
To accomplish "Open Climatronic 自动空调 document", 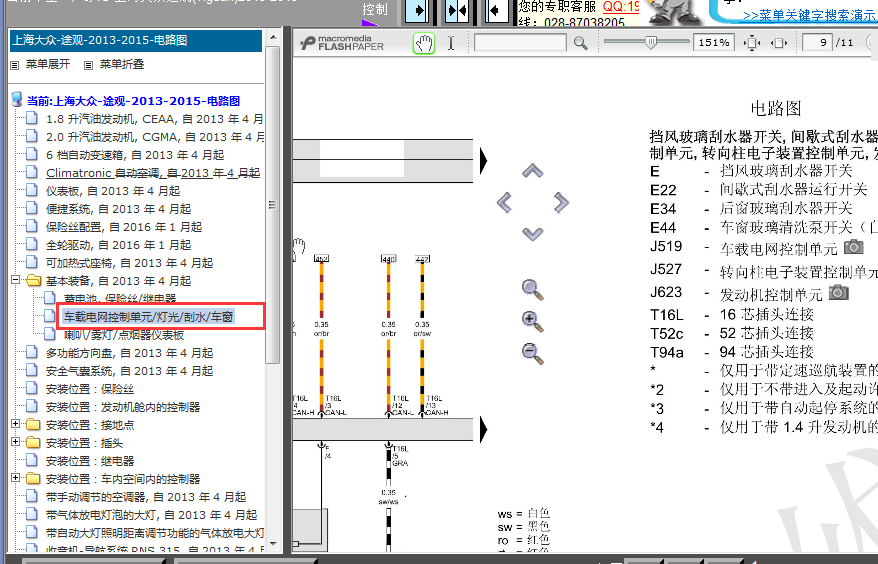I will coord(153,173).
